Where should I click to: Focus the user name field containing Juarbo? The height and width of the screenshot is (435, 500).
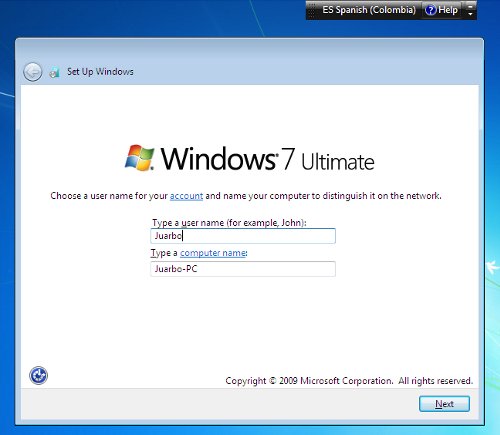[x=243, y=236]
